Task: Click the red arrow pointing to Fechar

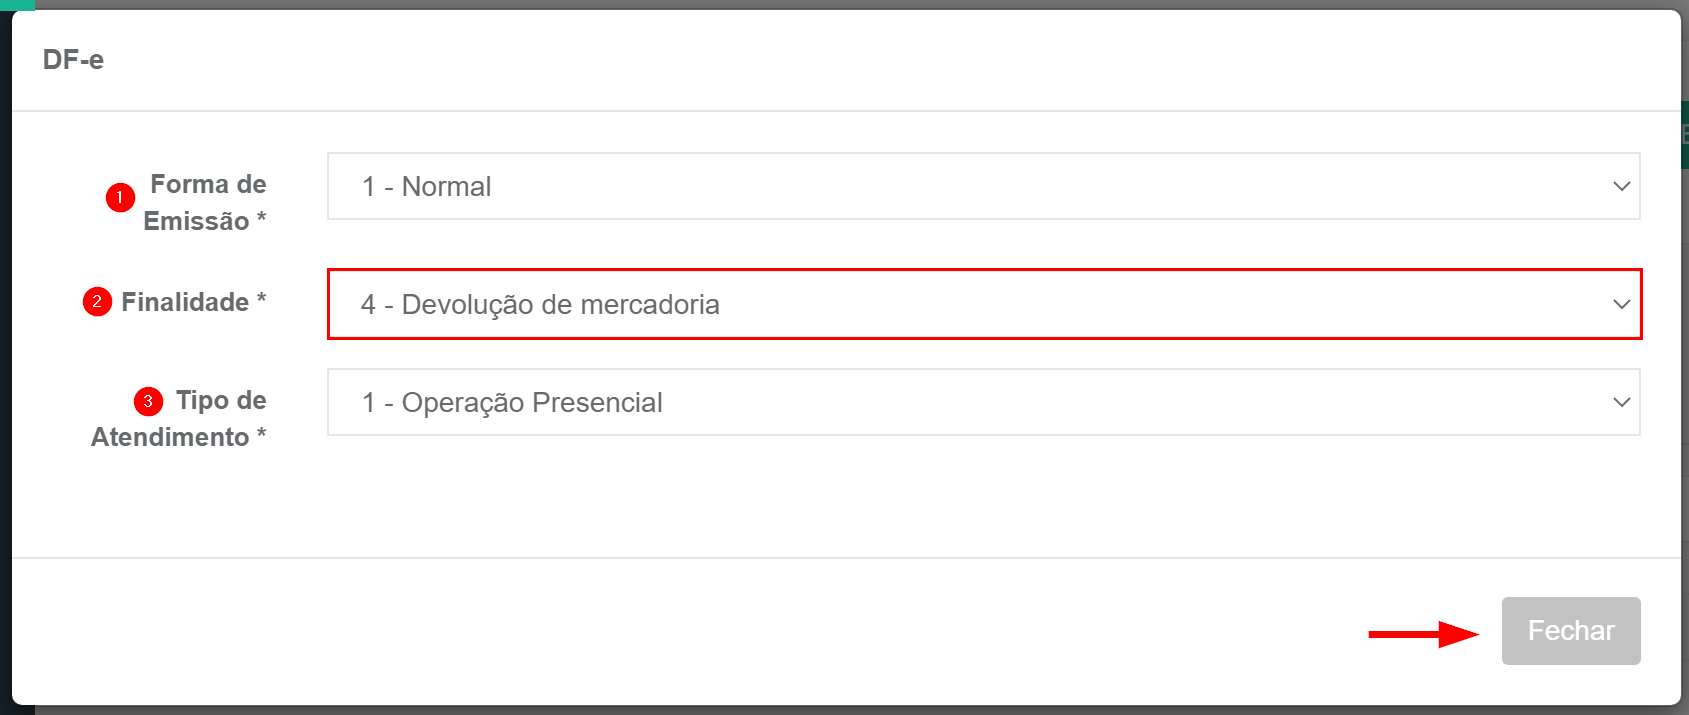Action: coord(1423,634)
